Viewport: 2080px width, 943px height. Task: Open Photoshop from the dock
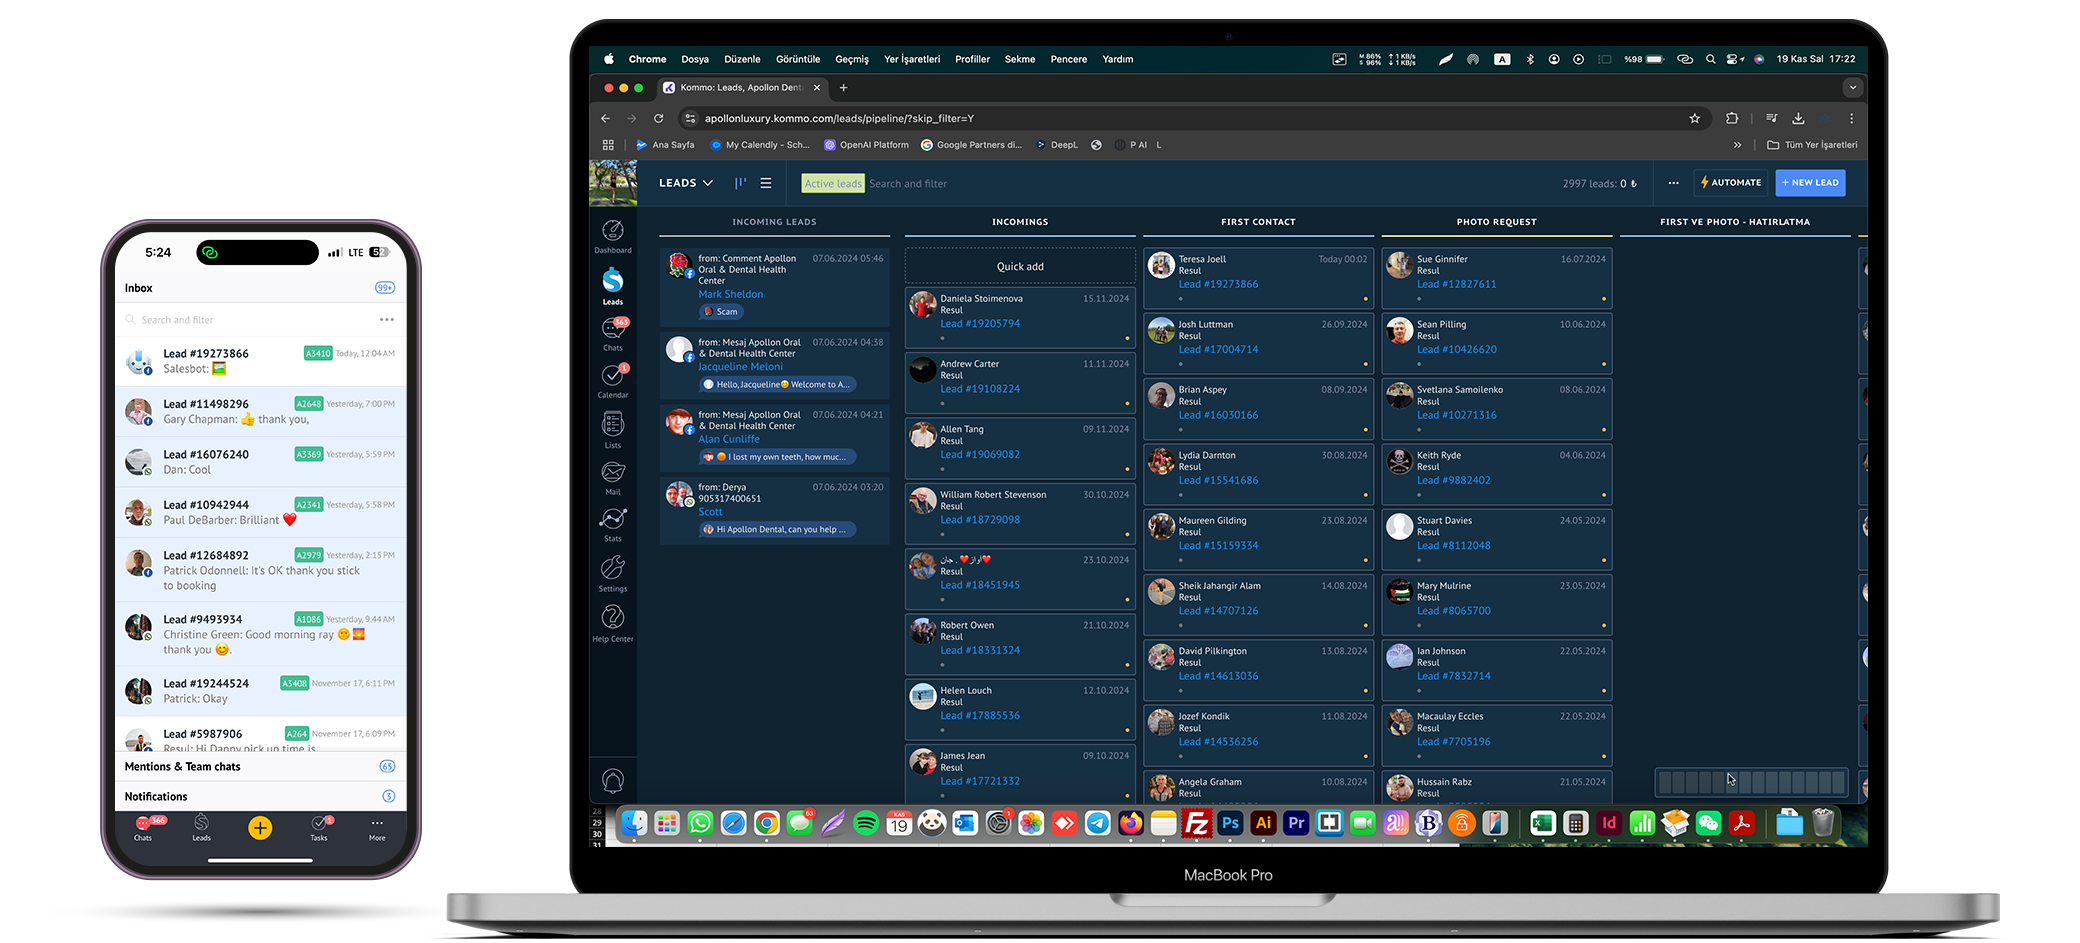point(1230,823)
